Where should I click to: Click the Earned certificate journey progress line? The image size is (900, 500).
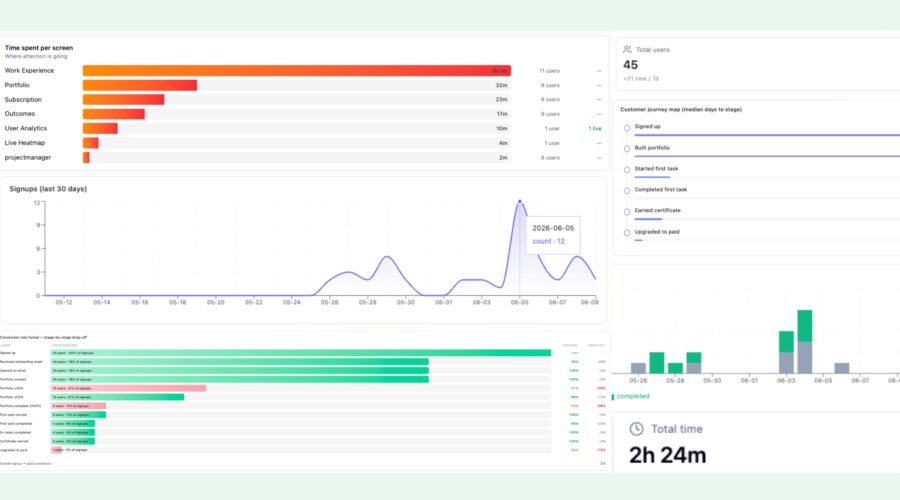pos(648,219)
